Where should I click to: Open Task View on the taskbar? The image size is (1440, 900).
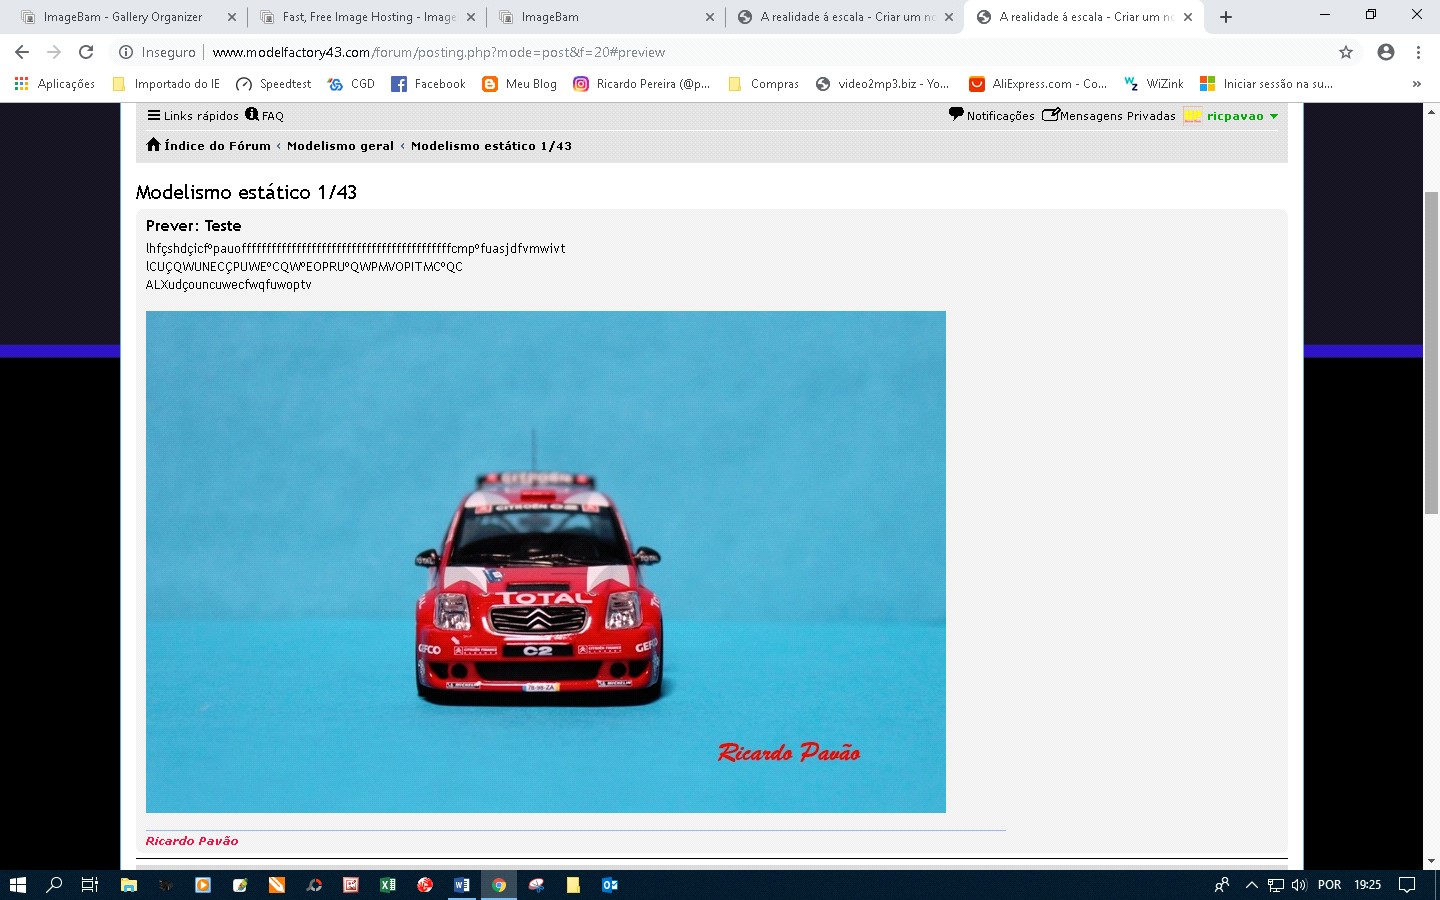click(89, 885)
